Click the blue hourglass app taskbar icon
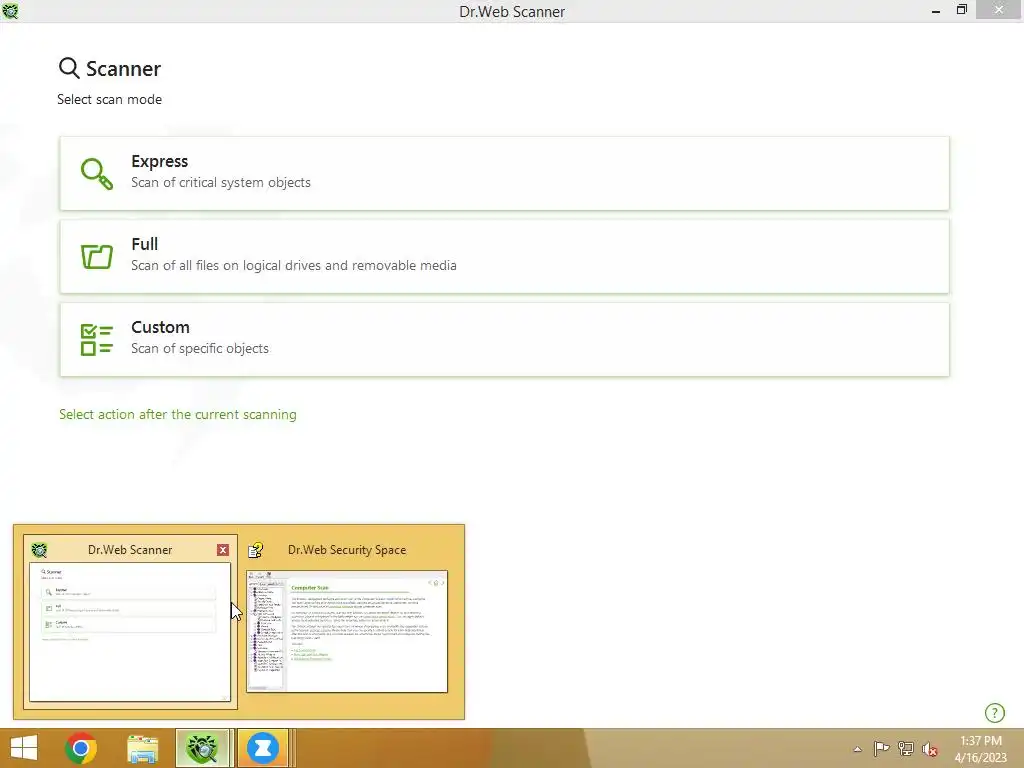This screenshot has height=768, width=1024. (x=263, y=748)
